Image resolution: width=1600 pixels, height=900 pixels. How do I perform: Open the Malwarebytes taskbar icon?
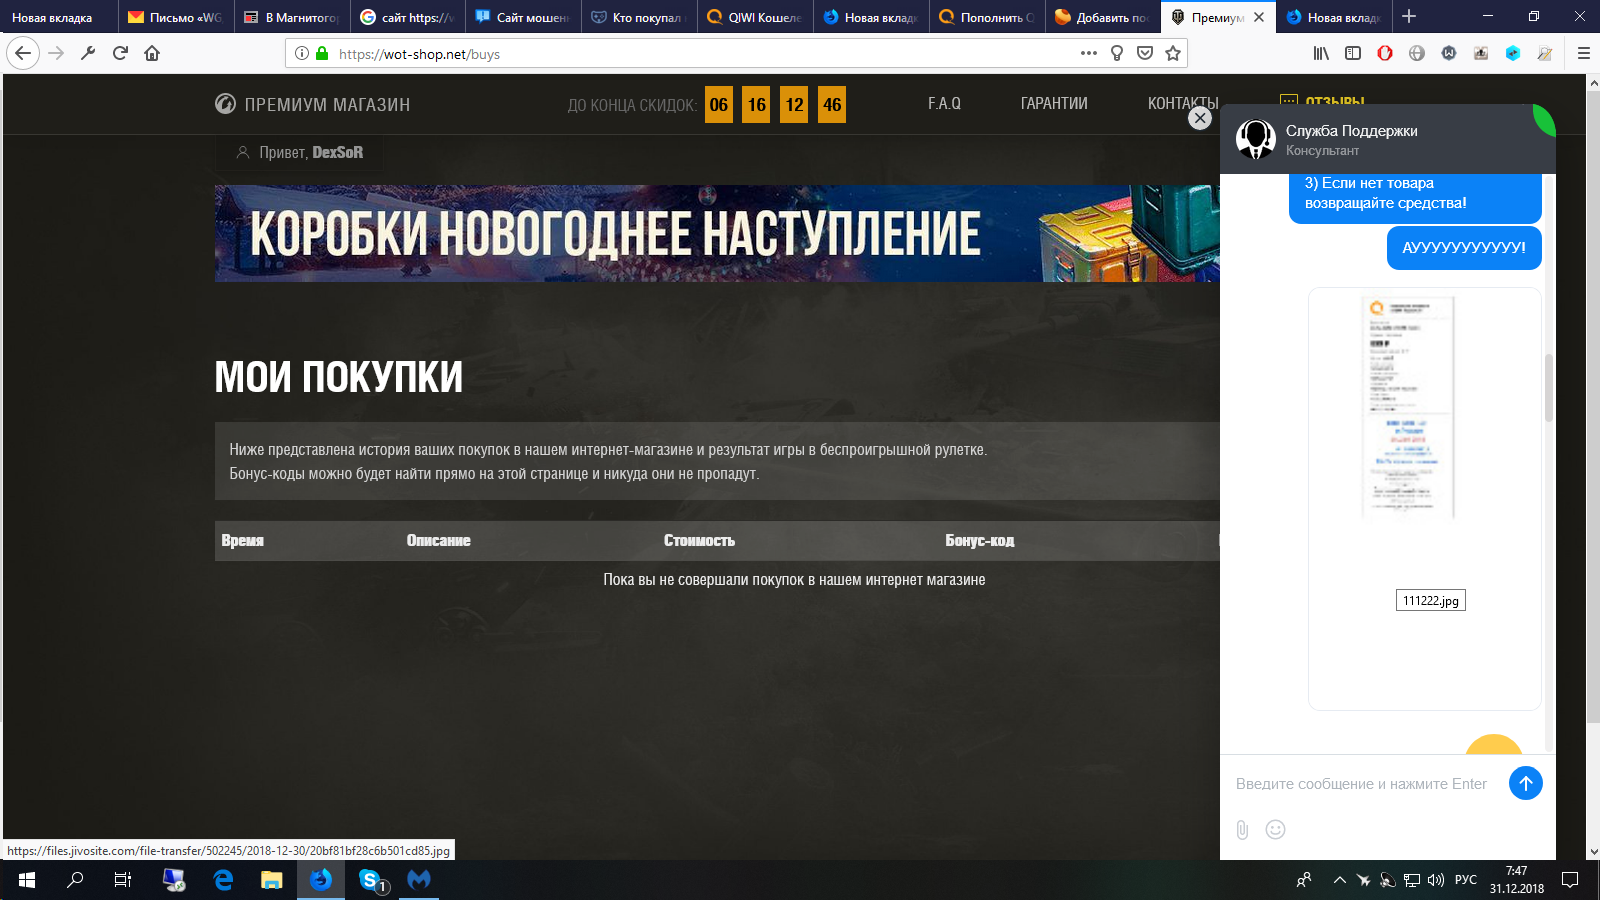click(x=419, y=880)
